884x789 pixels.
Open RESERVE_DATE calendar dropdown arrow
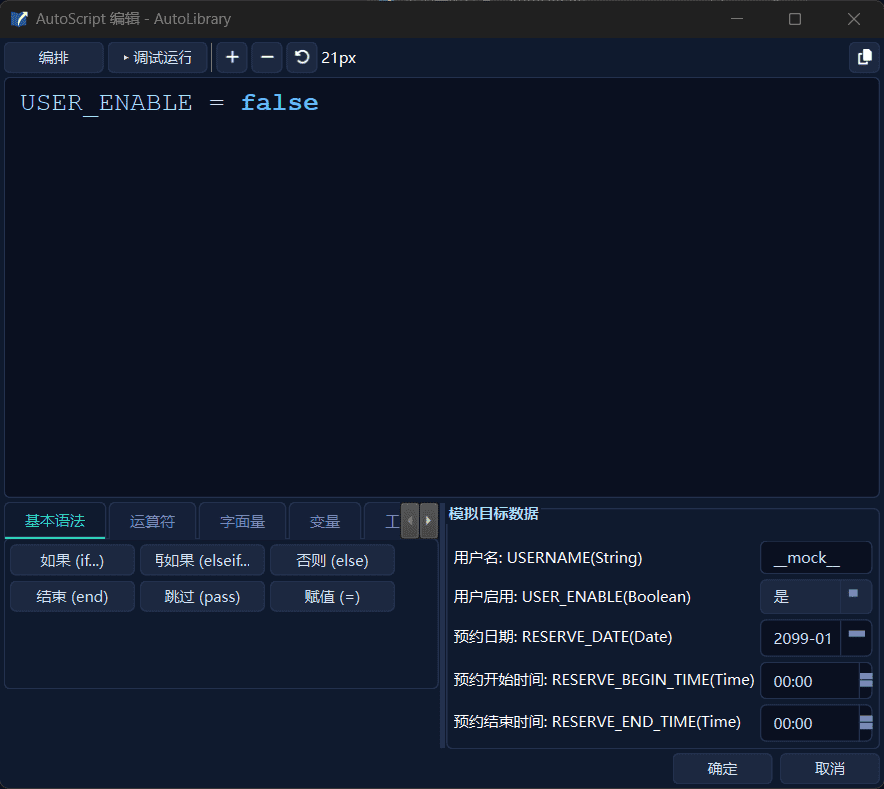856,638
